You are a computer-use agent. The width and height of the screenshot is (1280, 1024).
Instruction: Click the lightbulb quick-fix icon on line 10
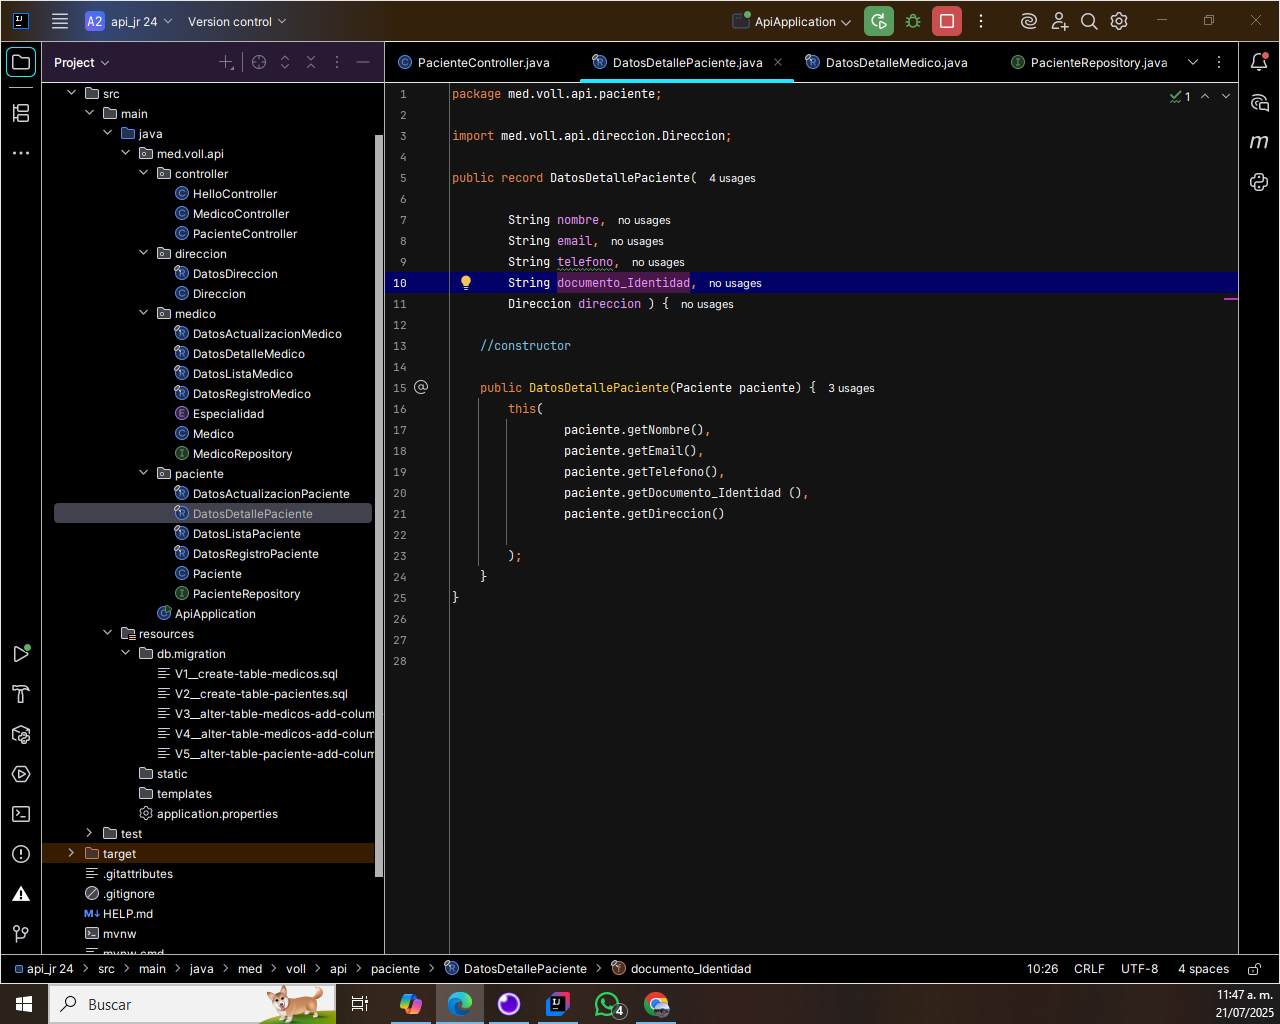click(x=465, y=283)
